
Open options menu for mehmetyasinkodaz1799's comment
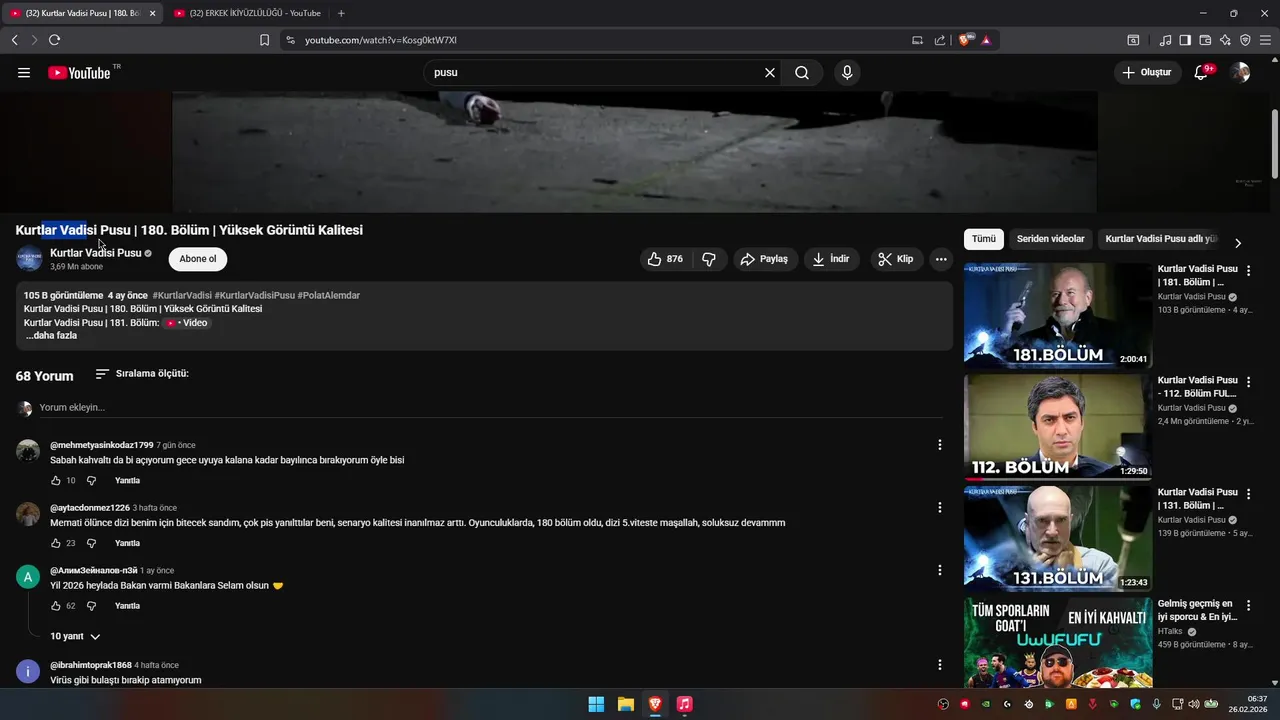click(939, 445)
